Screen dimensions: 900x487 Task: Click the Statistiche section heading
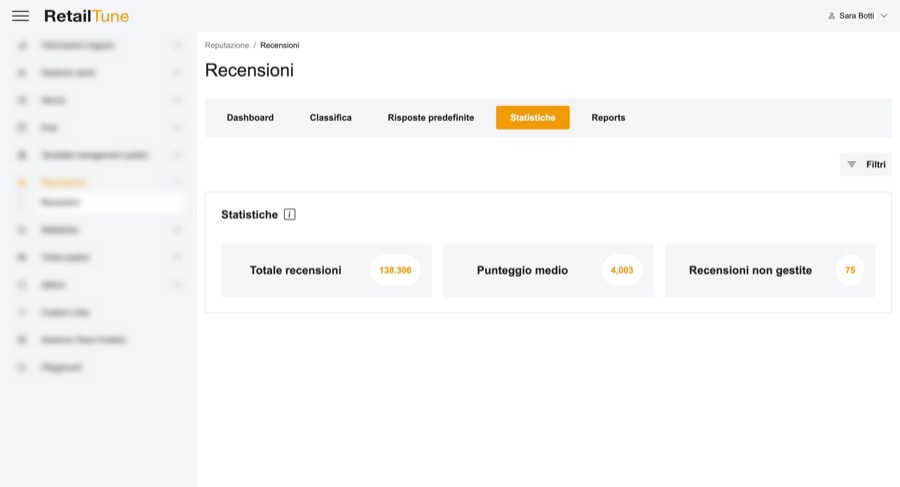point(250,215)
